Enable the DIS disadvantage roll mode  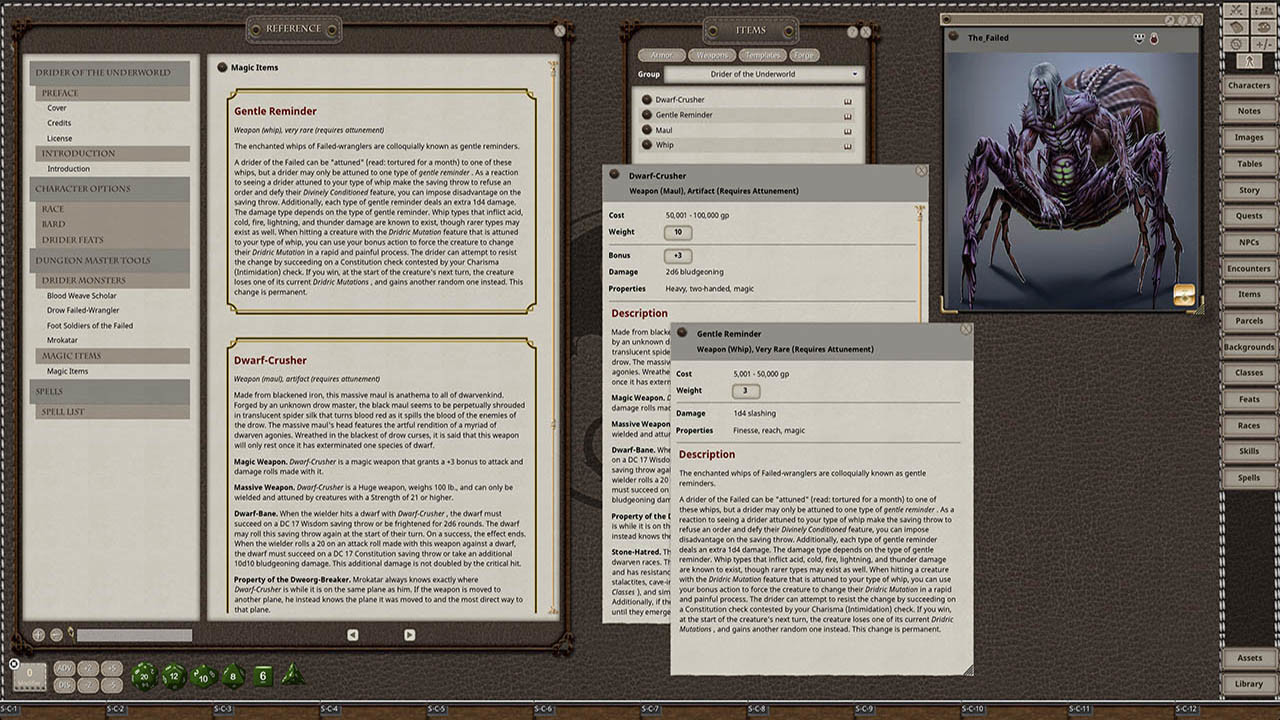(65, 685)
